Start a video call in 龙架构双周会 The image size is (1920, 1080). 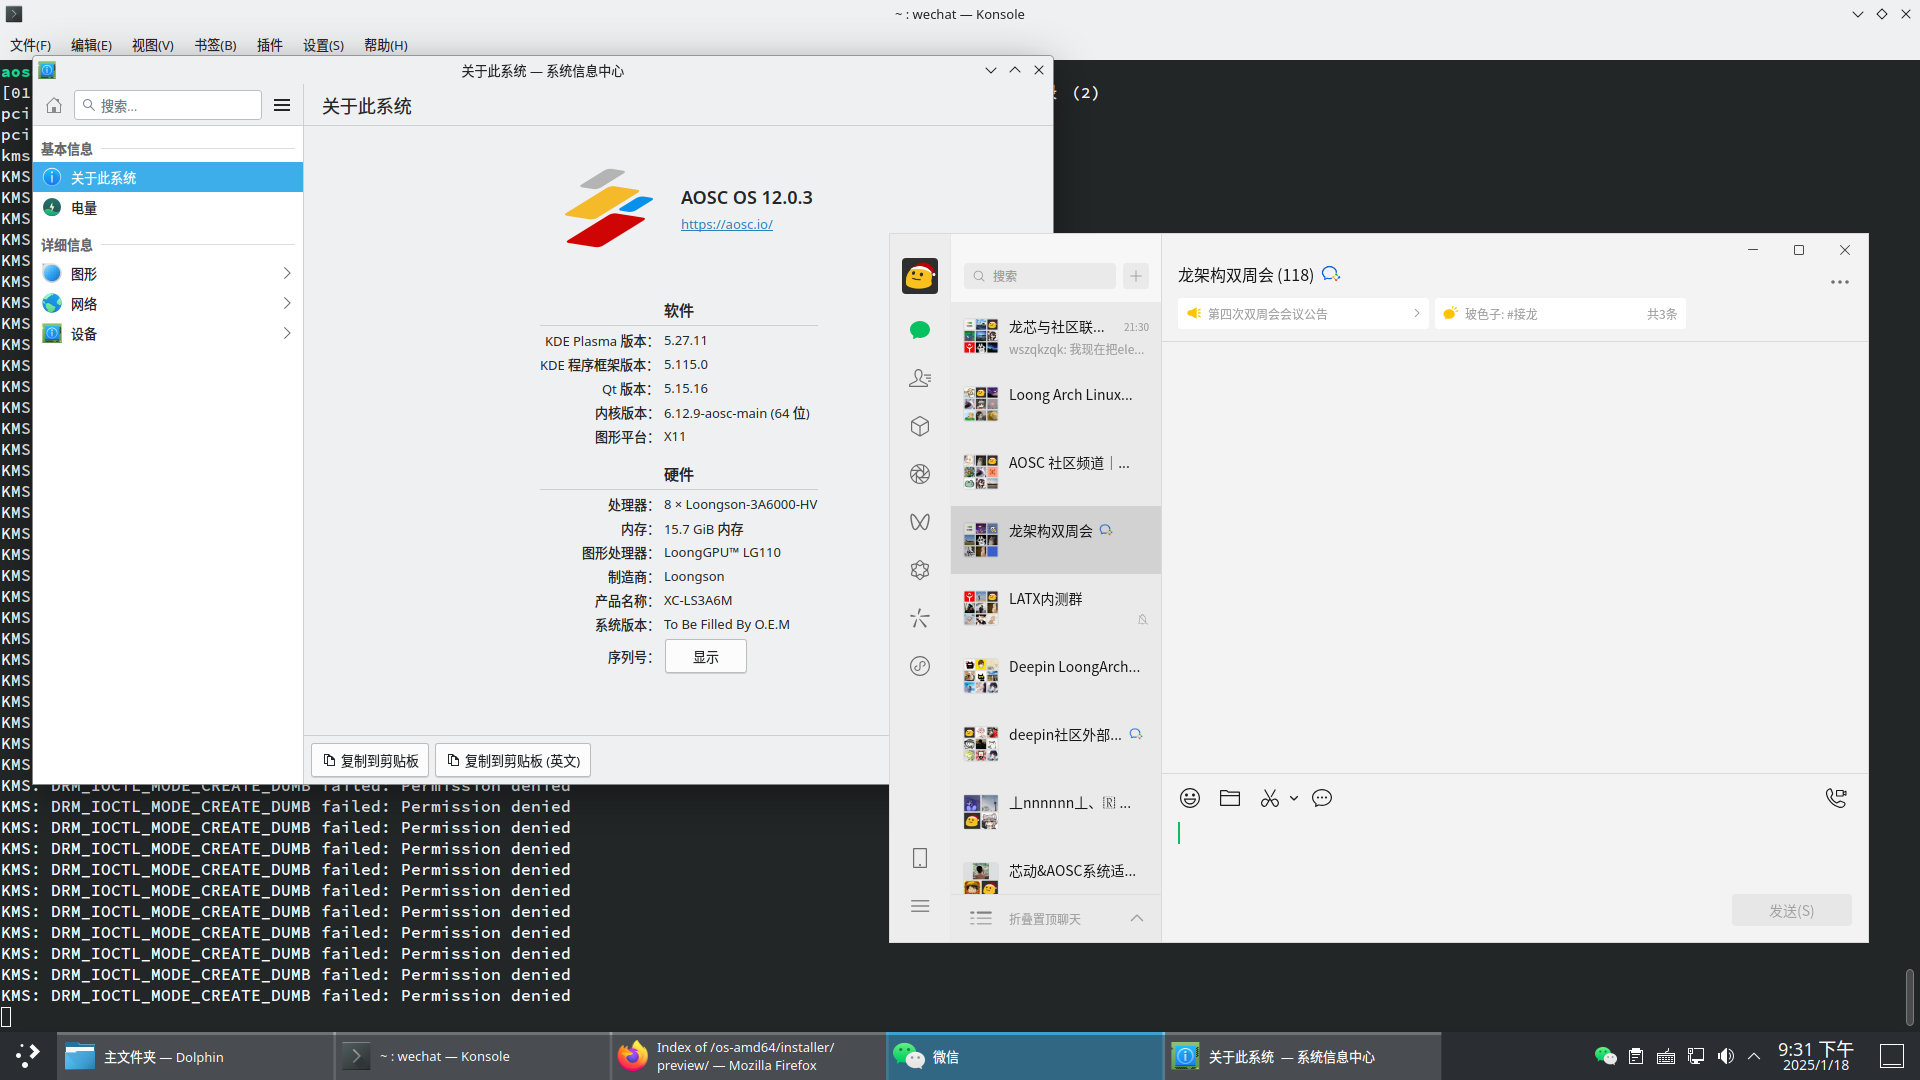1836,797
